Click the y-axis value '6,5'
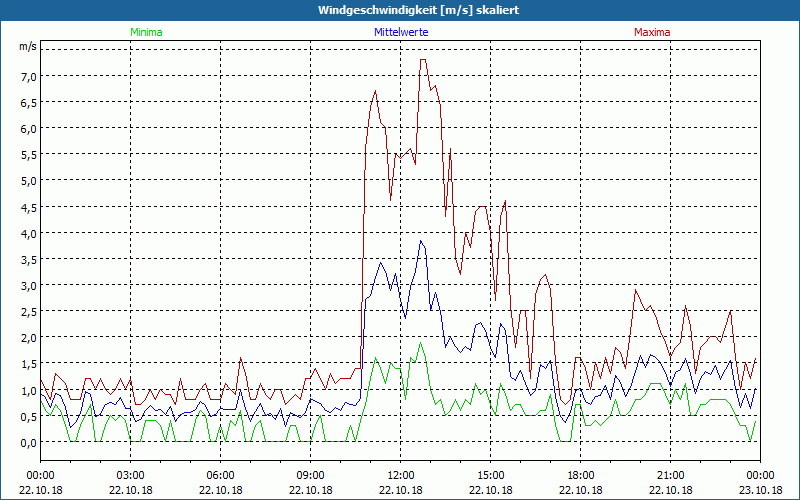The height and width of the screenshot is (500, 800). pyautogui.click(x=29, y=102)
